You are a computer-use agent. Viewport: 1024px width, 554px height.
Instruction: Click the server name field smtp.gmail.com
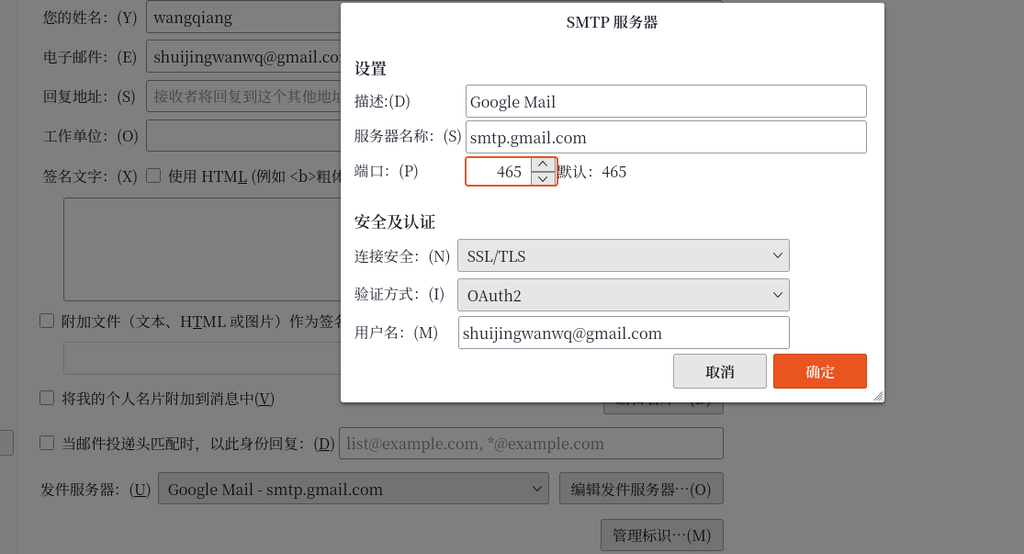tap(666, 137)
